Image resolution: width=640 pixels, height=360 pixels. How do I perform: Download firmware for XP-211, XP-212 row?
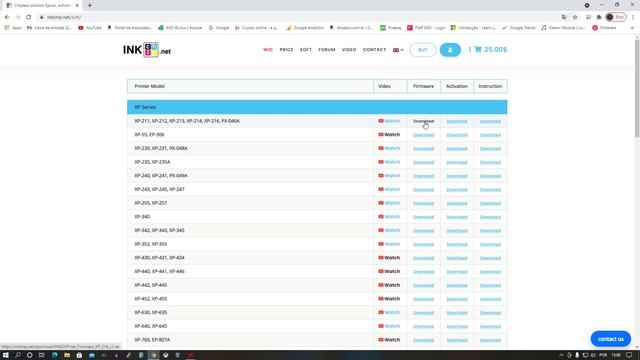(423, 121)
